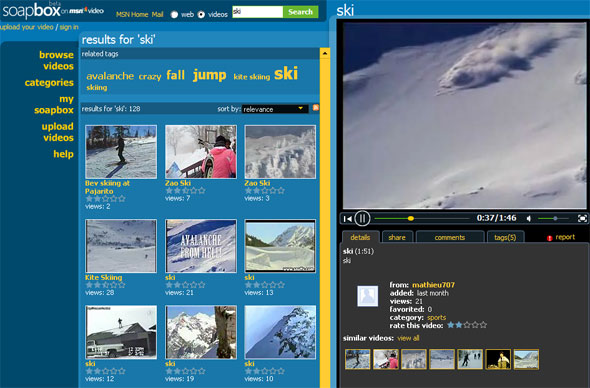Open the Bev skiing at Pajarito thumbnail

pyautogui.click(x=121, y=152)
